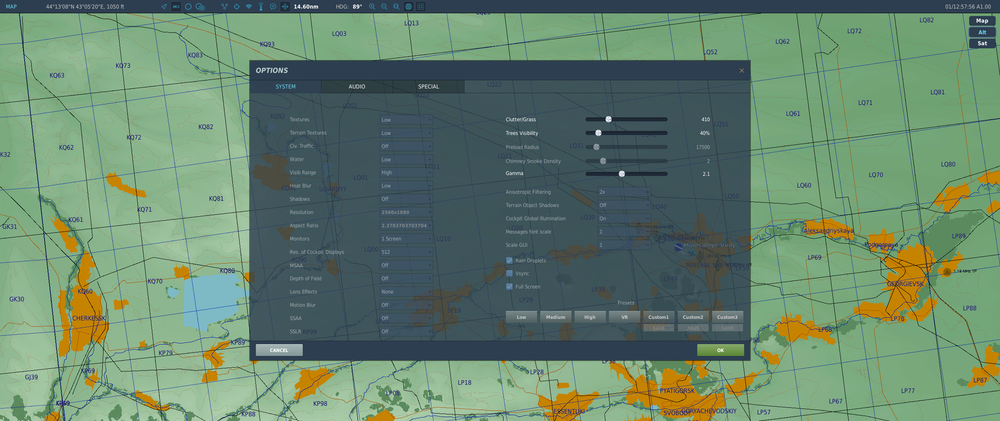Open the Special tab

coord(428,87)
